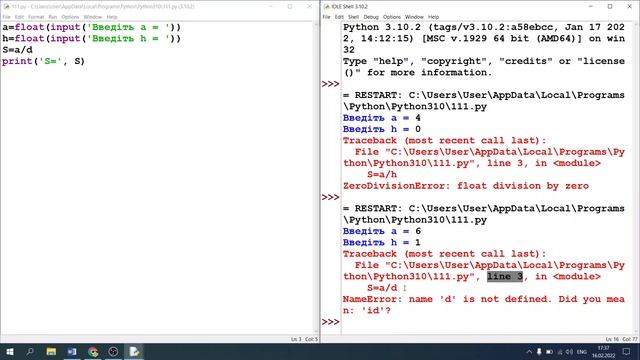Open the Edit menu in IDLE Shell

pos(339,17)
